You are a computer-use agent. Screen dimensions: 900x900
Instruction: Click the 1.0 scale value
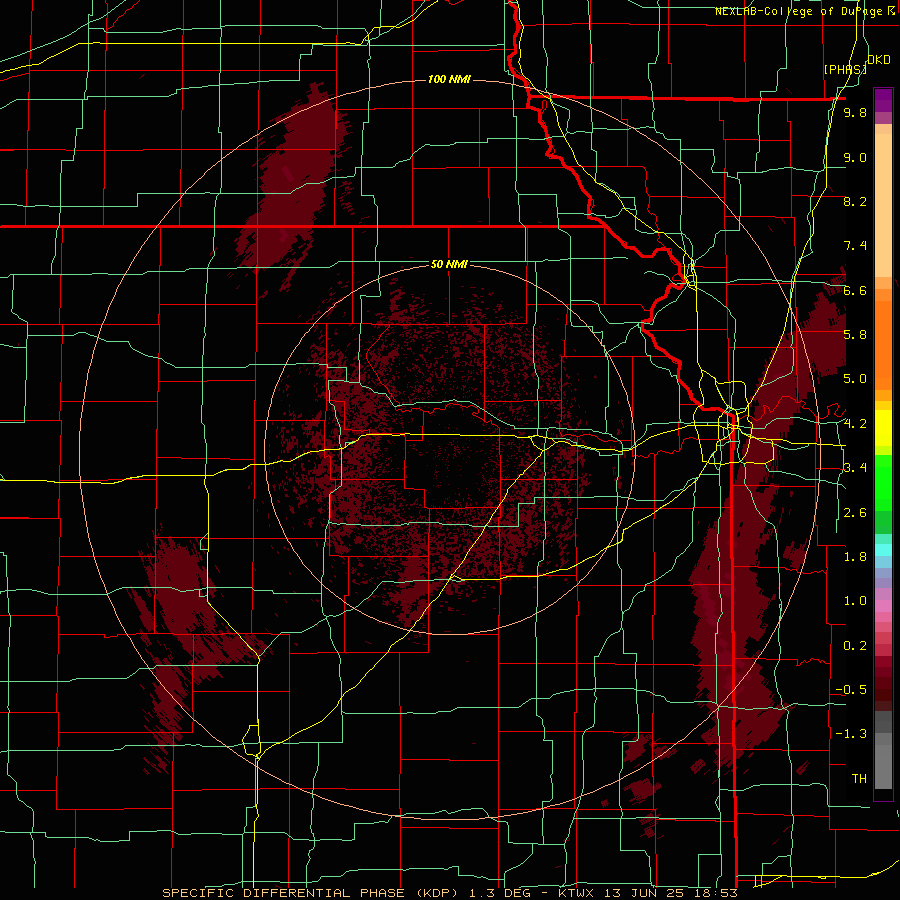855,601
